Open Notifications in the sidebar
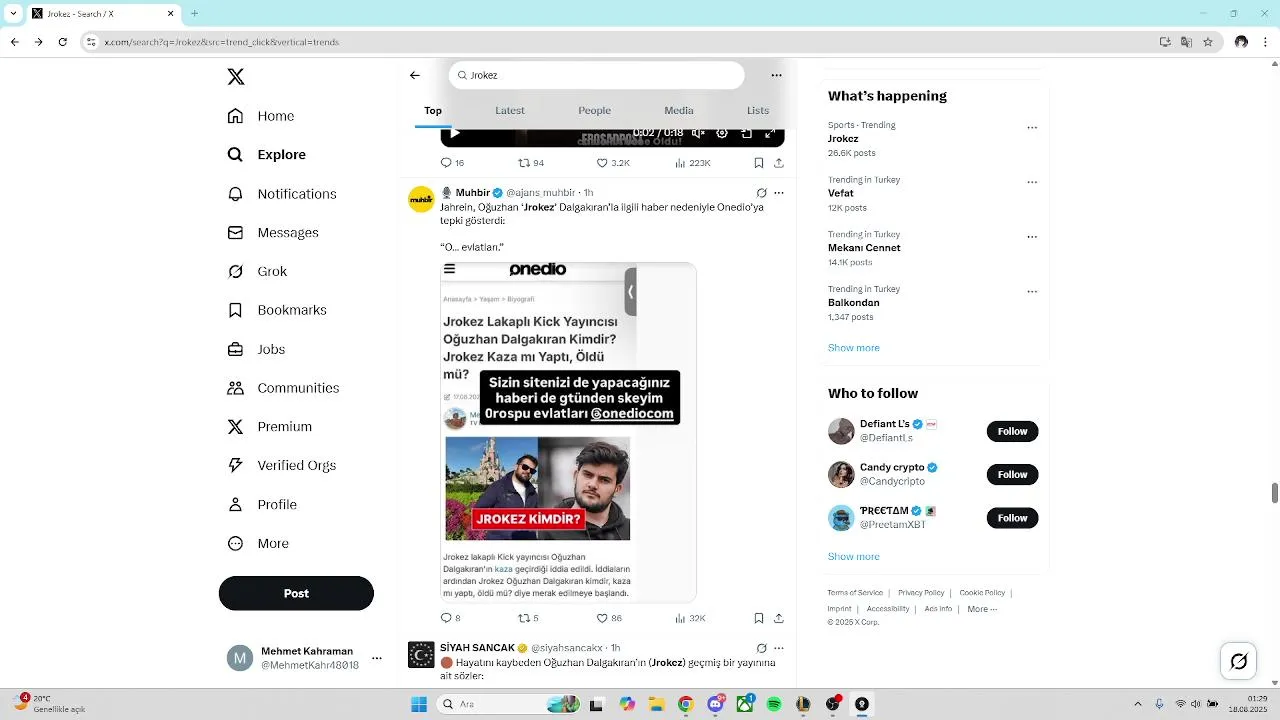This screenshot has width=1280, height=720. [x=282, y=194]
